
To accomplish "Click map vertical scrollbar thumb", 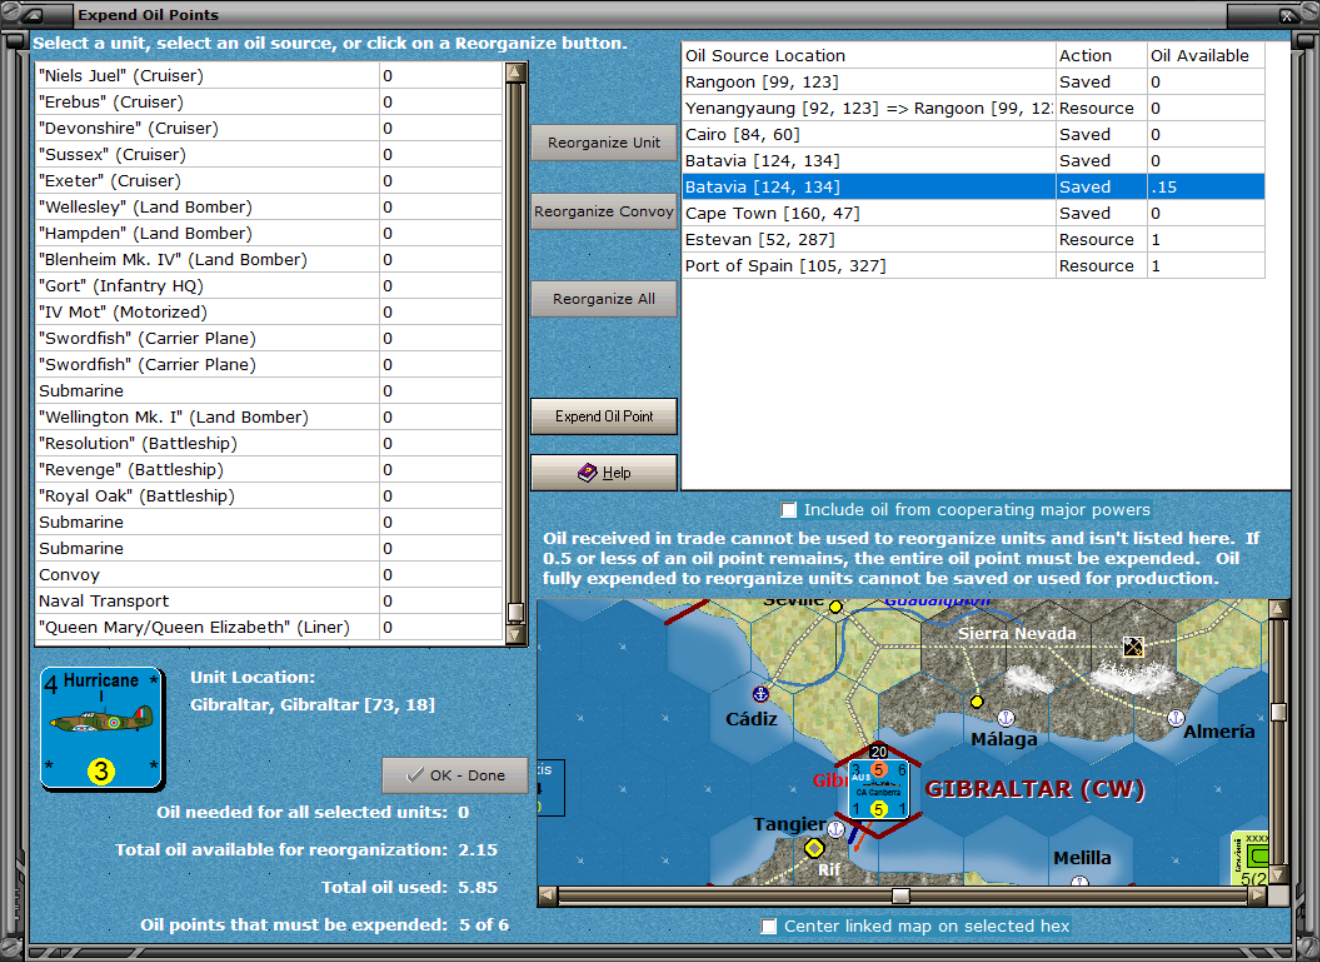I will pos(1278,712).
